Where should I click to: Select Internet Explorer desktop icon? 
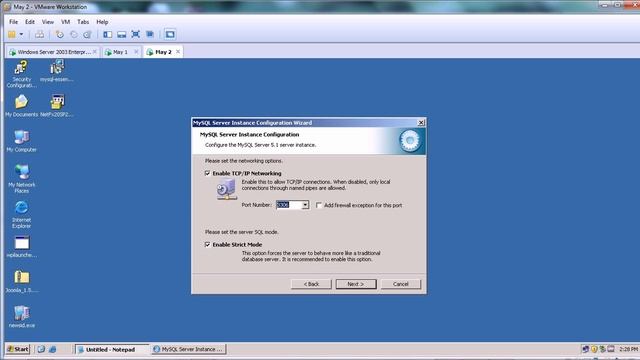(21, 214)
